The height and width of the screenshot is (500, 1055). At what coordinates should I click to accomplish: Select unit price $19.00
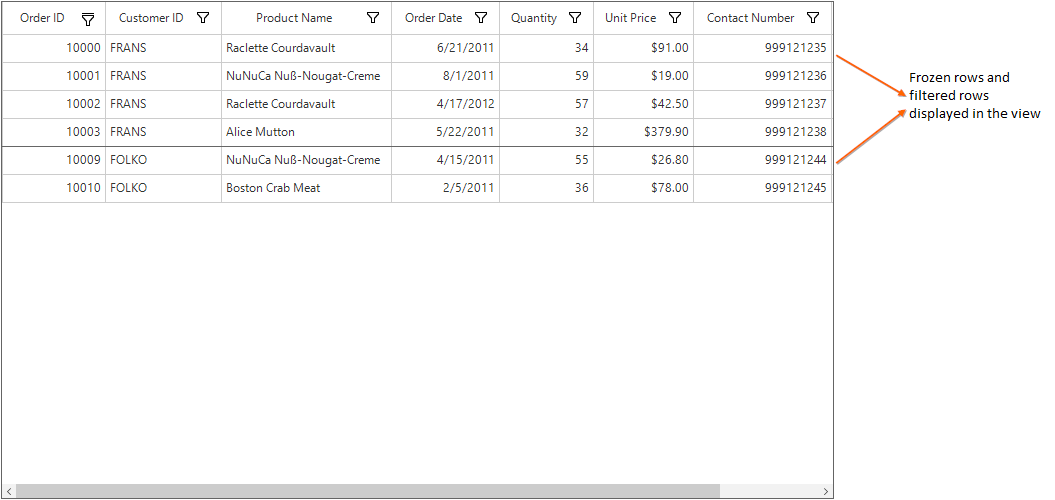(644, 77)
